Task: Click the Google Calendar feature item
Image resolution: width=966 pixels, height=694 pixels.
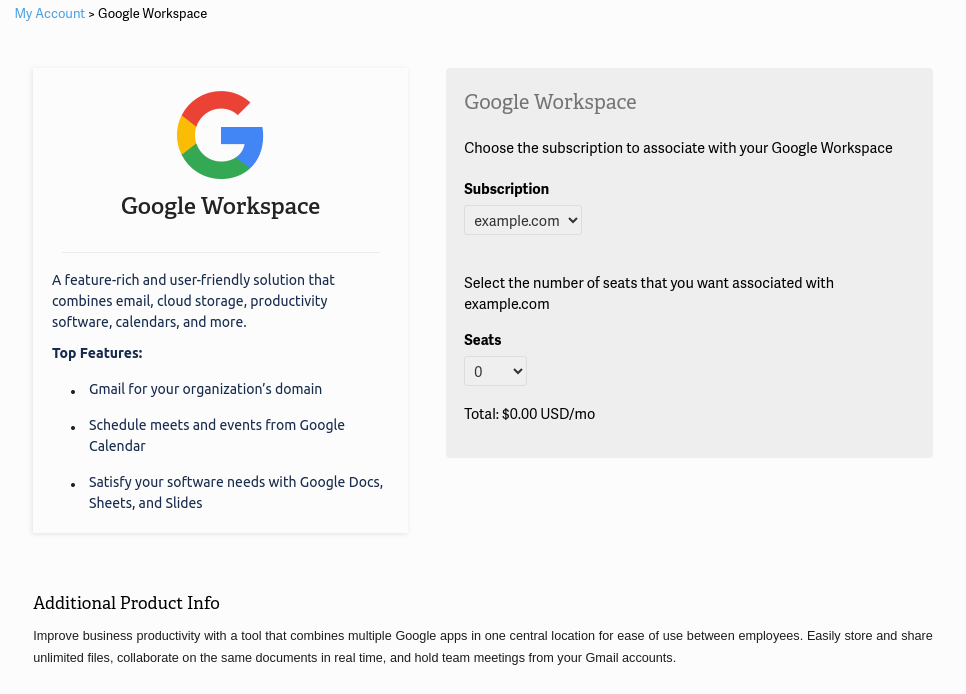Action: click(216, 435)
